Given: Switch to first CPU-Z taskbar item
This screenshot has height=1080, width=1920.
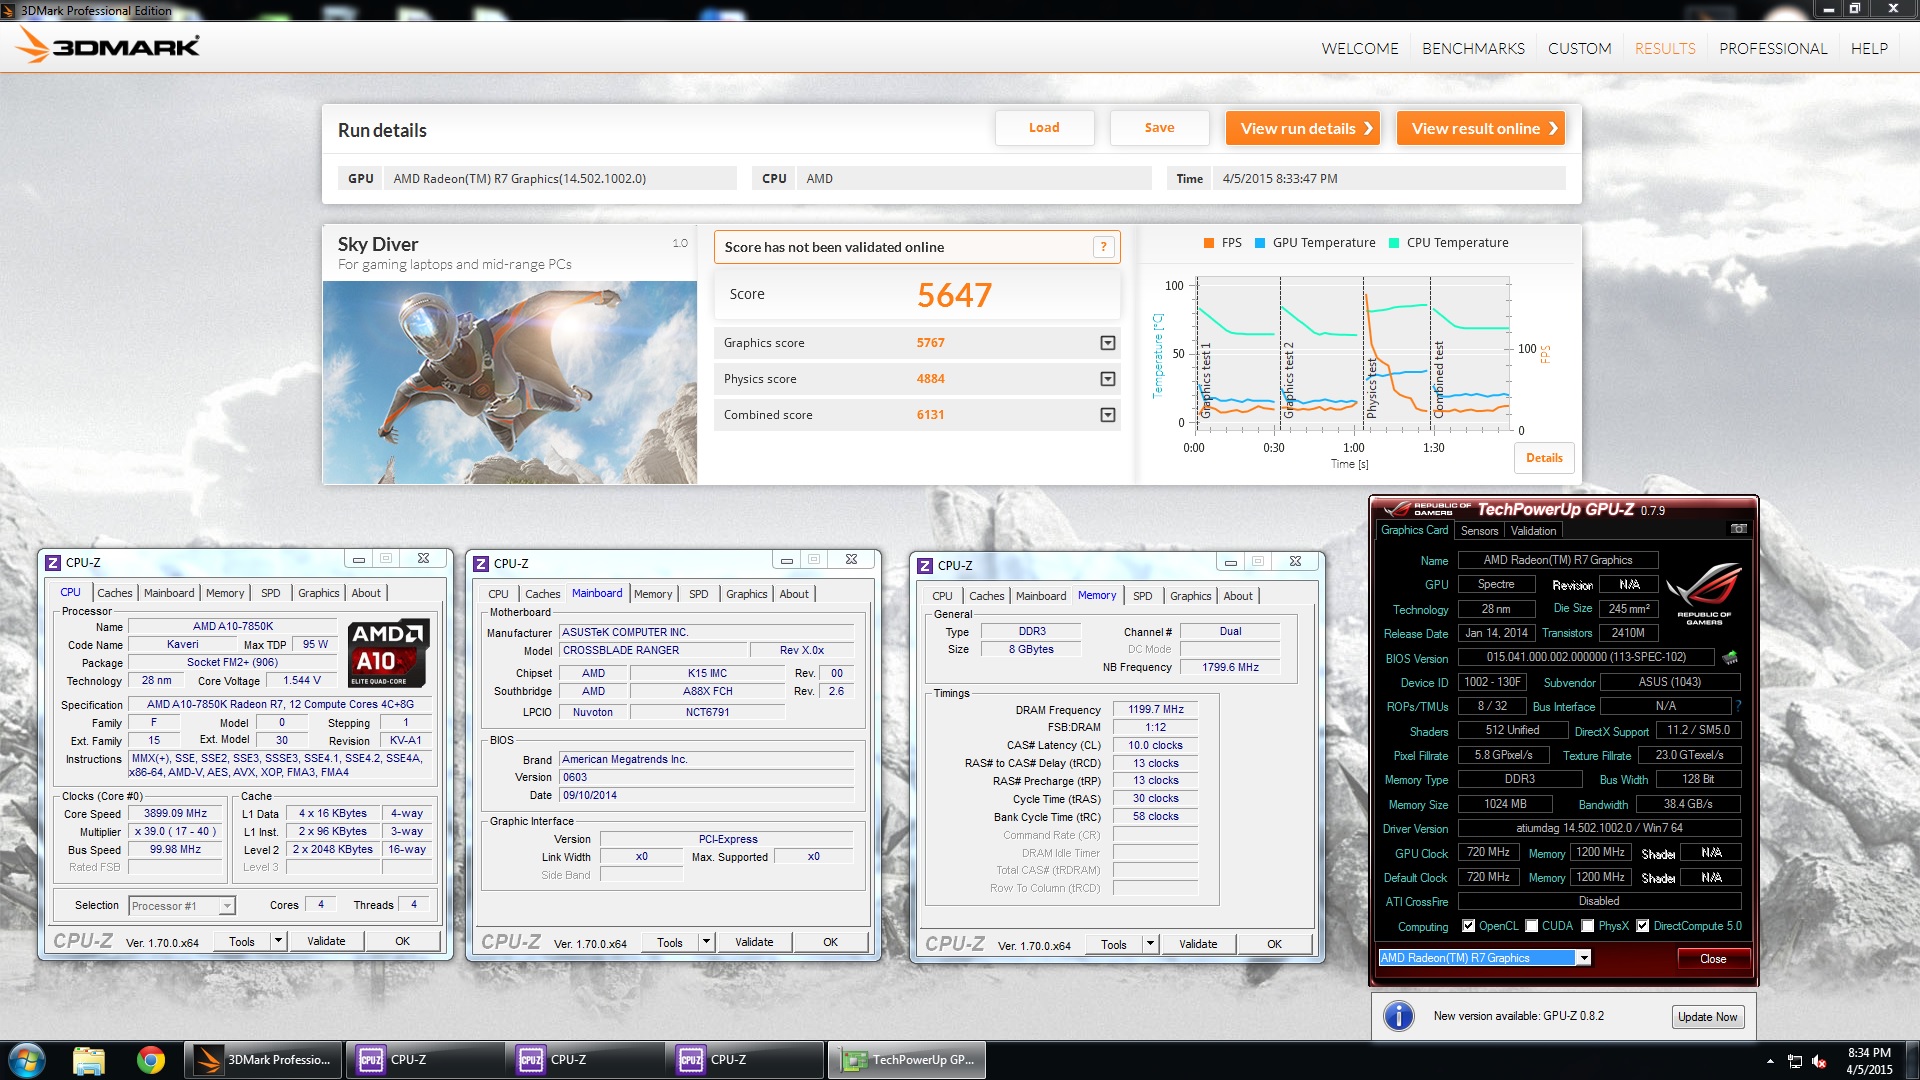Looking at the screenshot, I should [x=425, y=1060].
